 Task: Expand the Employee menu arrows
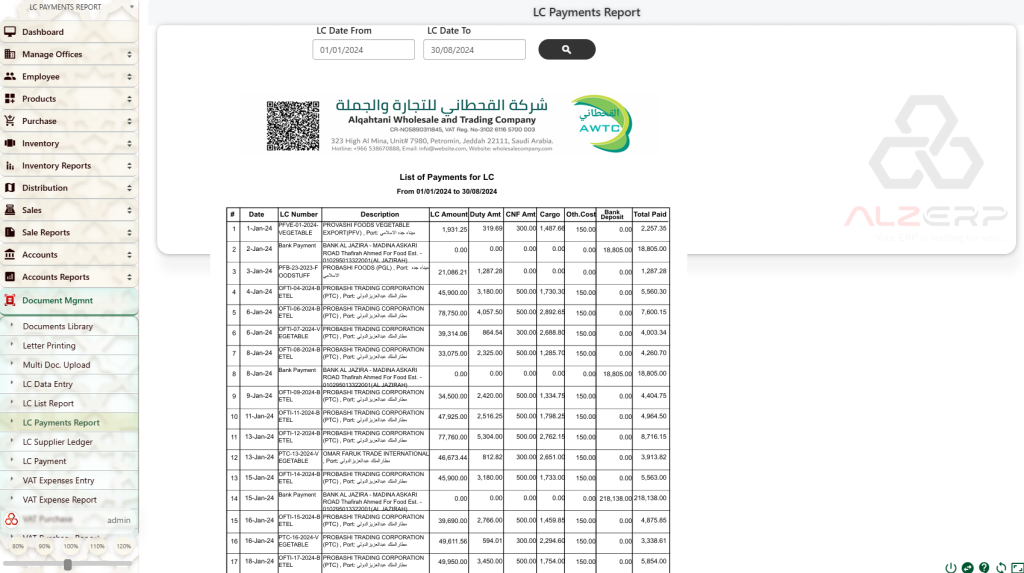[129, 76]
